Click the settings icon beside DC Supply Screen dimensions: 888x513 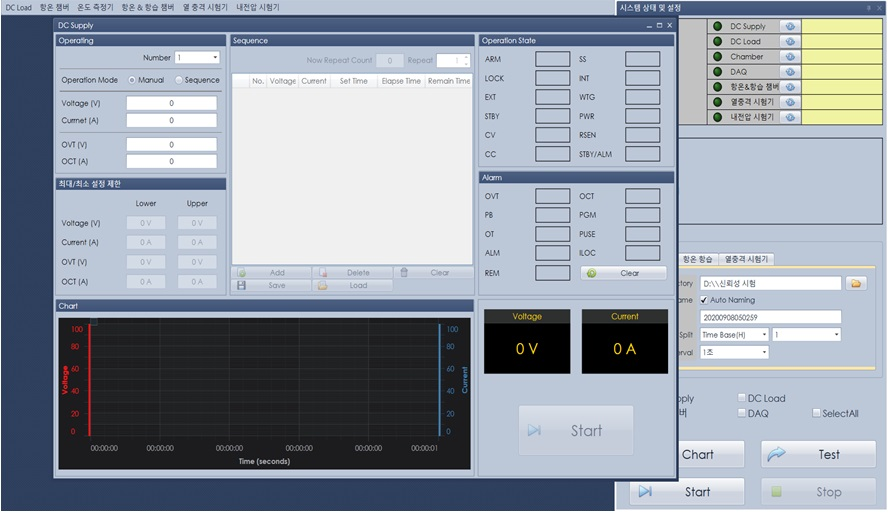pos(790,27)
